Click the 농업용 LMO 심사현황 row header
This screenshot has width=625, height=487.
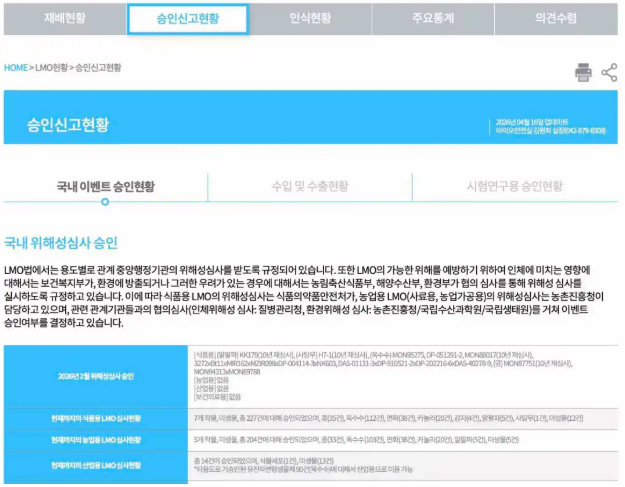95,440
